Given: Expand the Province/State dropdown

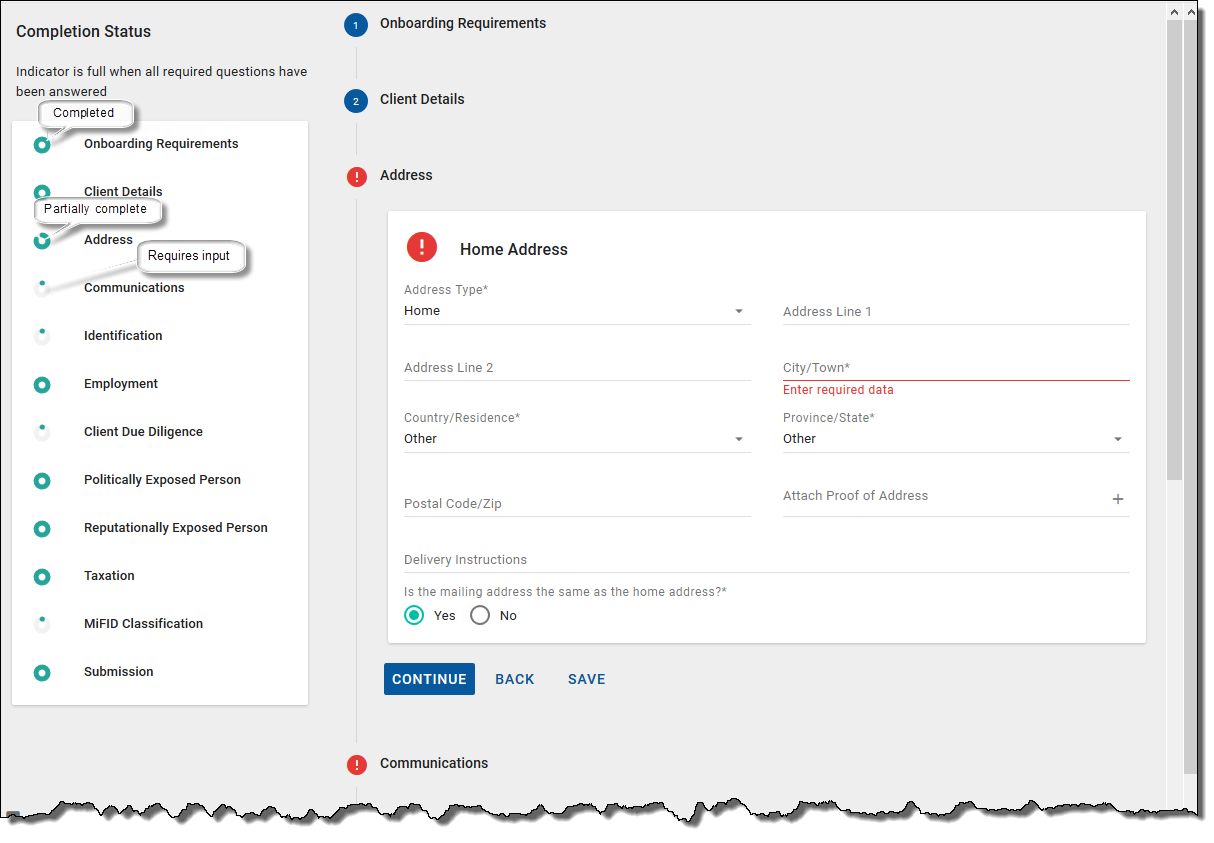Looking at the screenshot, I should pos(1118,438).
